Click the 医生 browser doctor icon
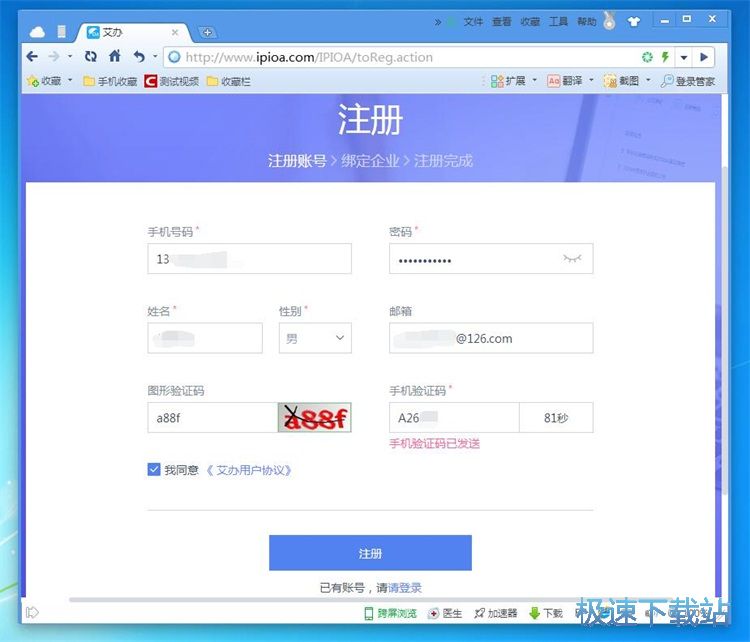The image size is (750, 642). pyautogui.click(x=445, y=613)
